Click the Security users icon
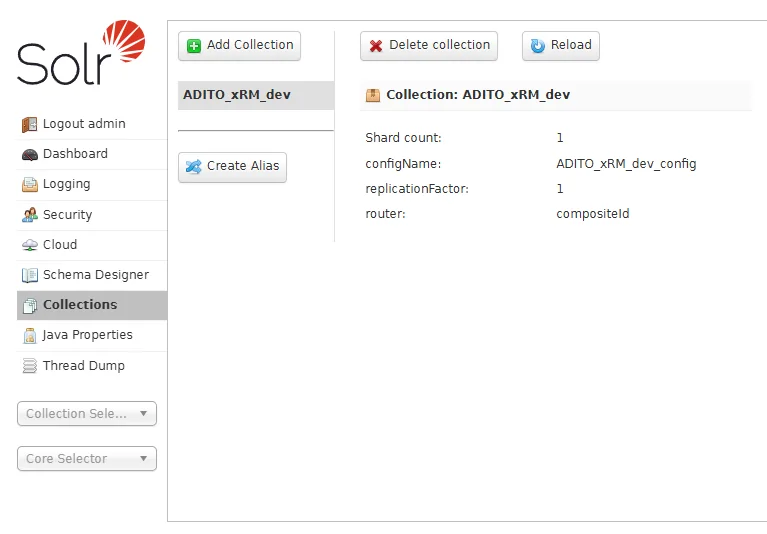Image resolution: width=767 pixels, height=534 pixels. (x=29, y=215)
